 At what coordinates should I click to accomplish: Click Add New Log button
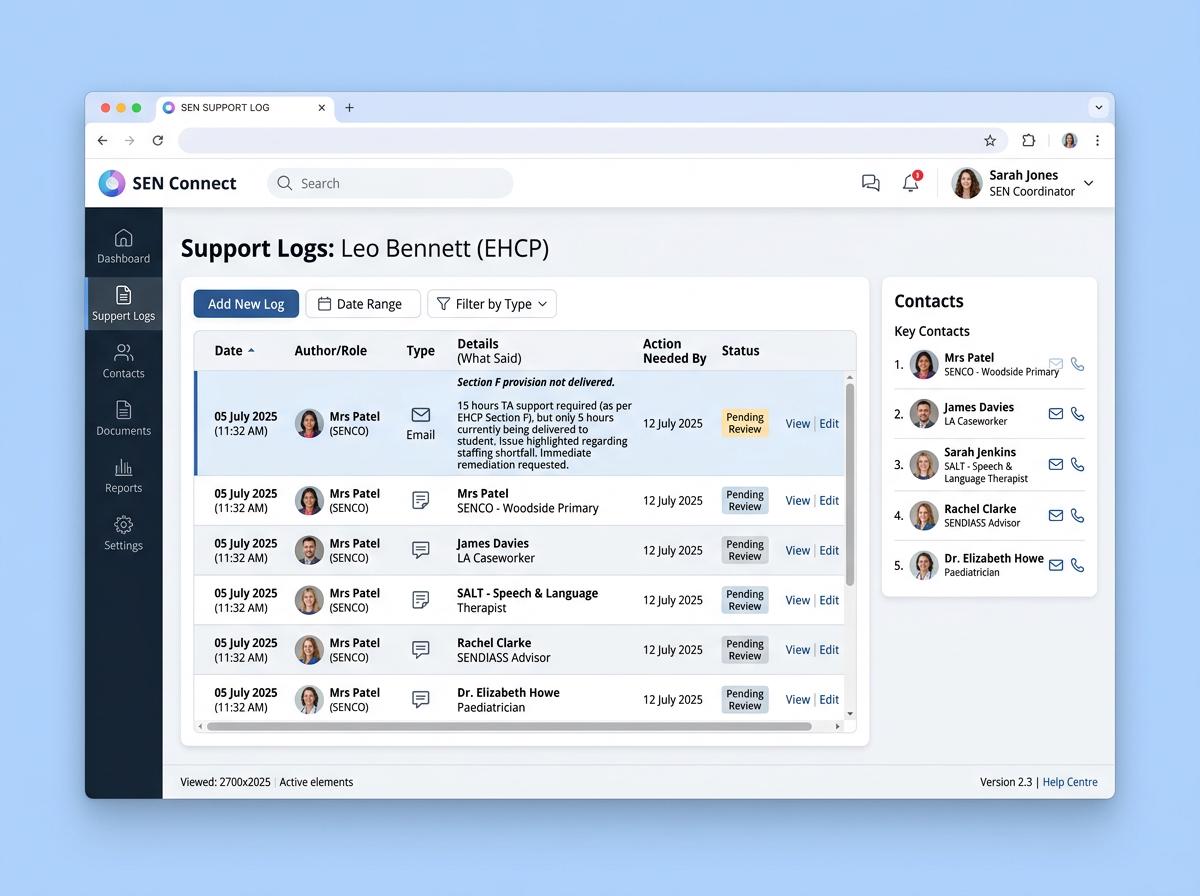point(246,304)
